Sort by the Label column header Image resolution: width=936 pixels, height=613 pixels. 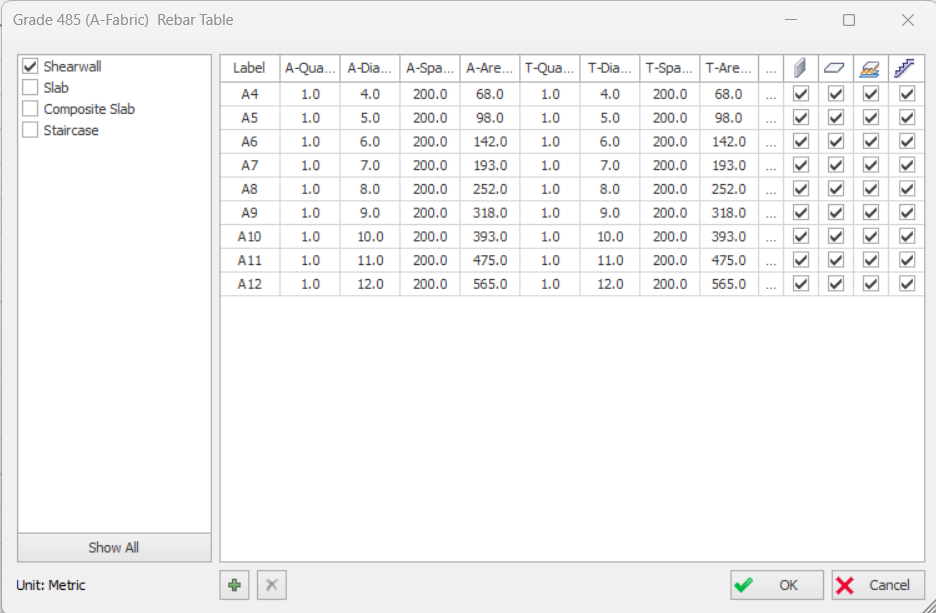(x=249, y=68)
